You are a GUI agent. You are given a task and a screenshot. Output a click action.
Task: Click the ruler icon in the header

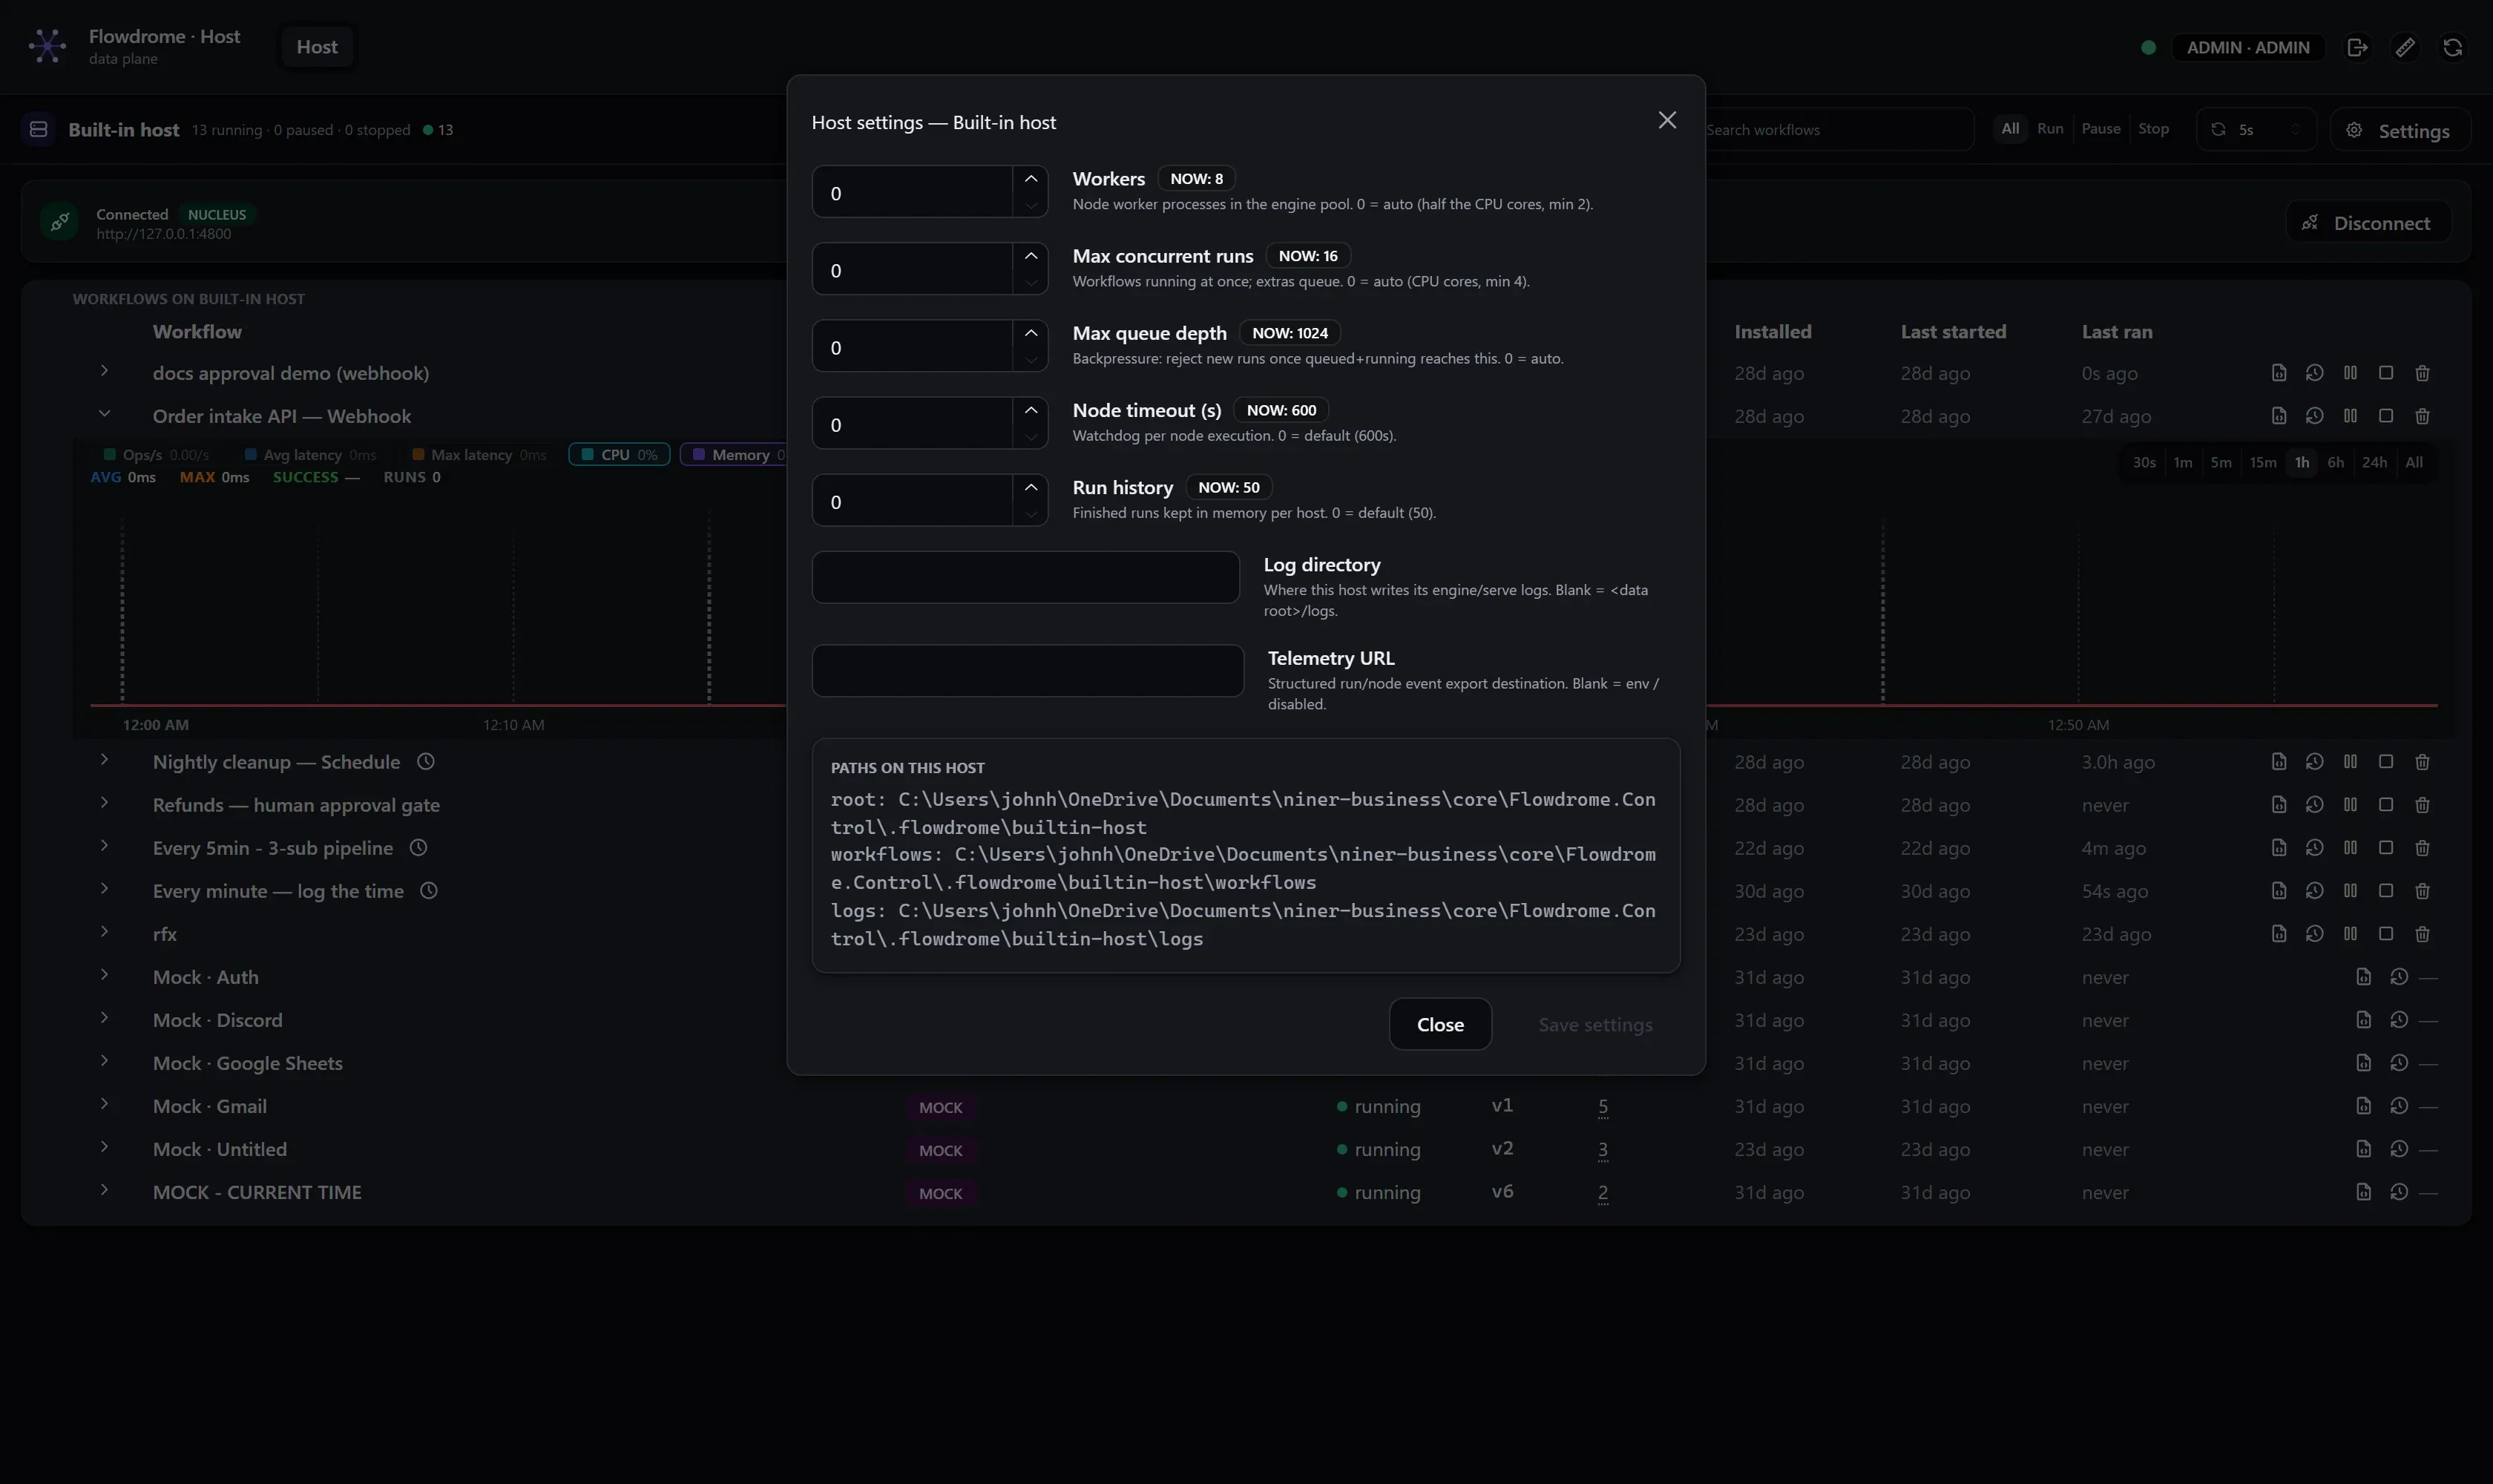(x=2405, y=47)
